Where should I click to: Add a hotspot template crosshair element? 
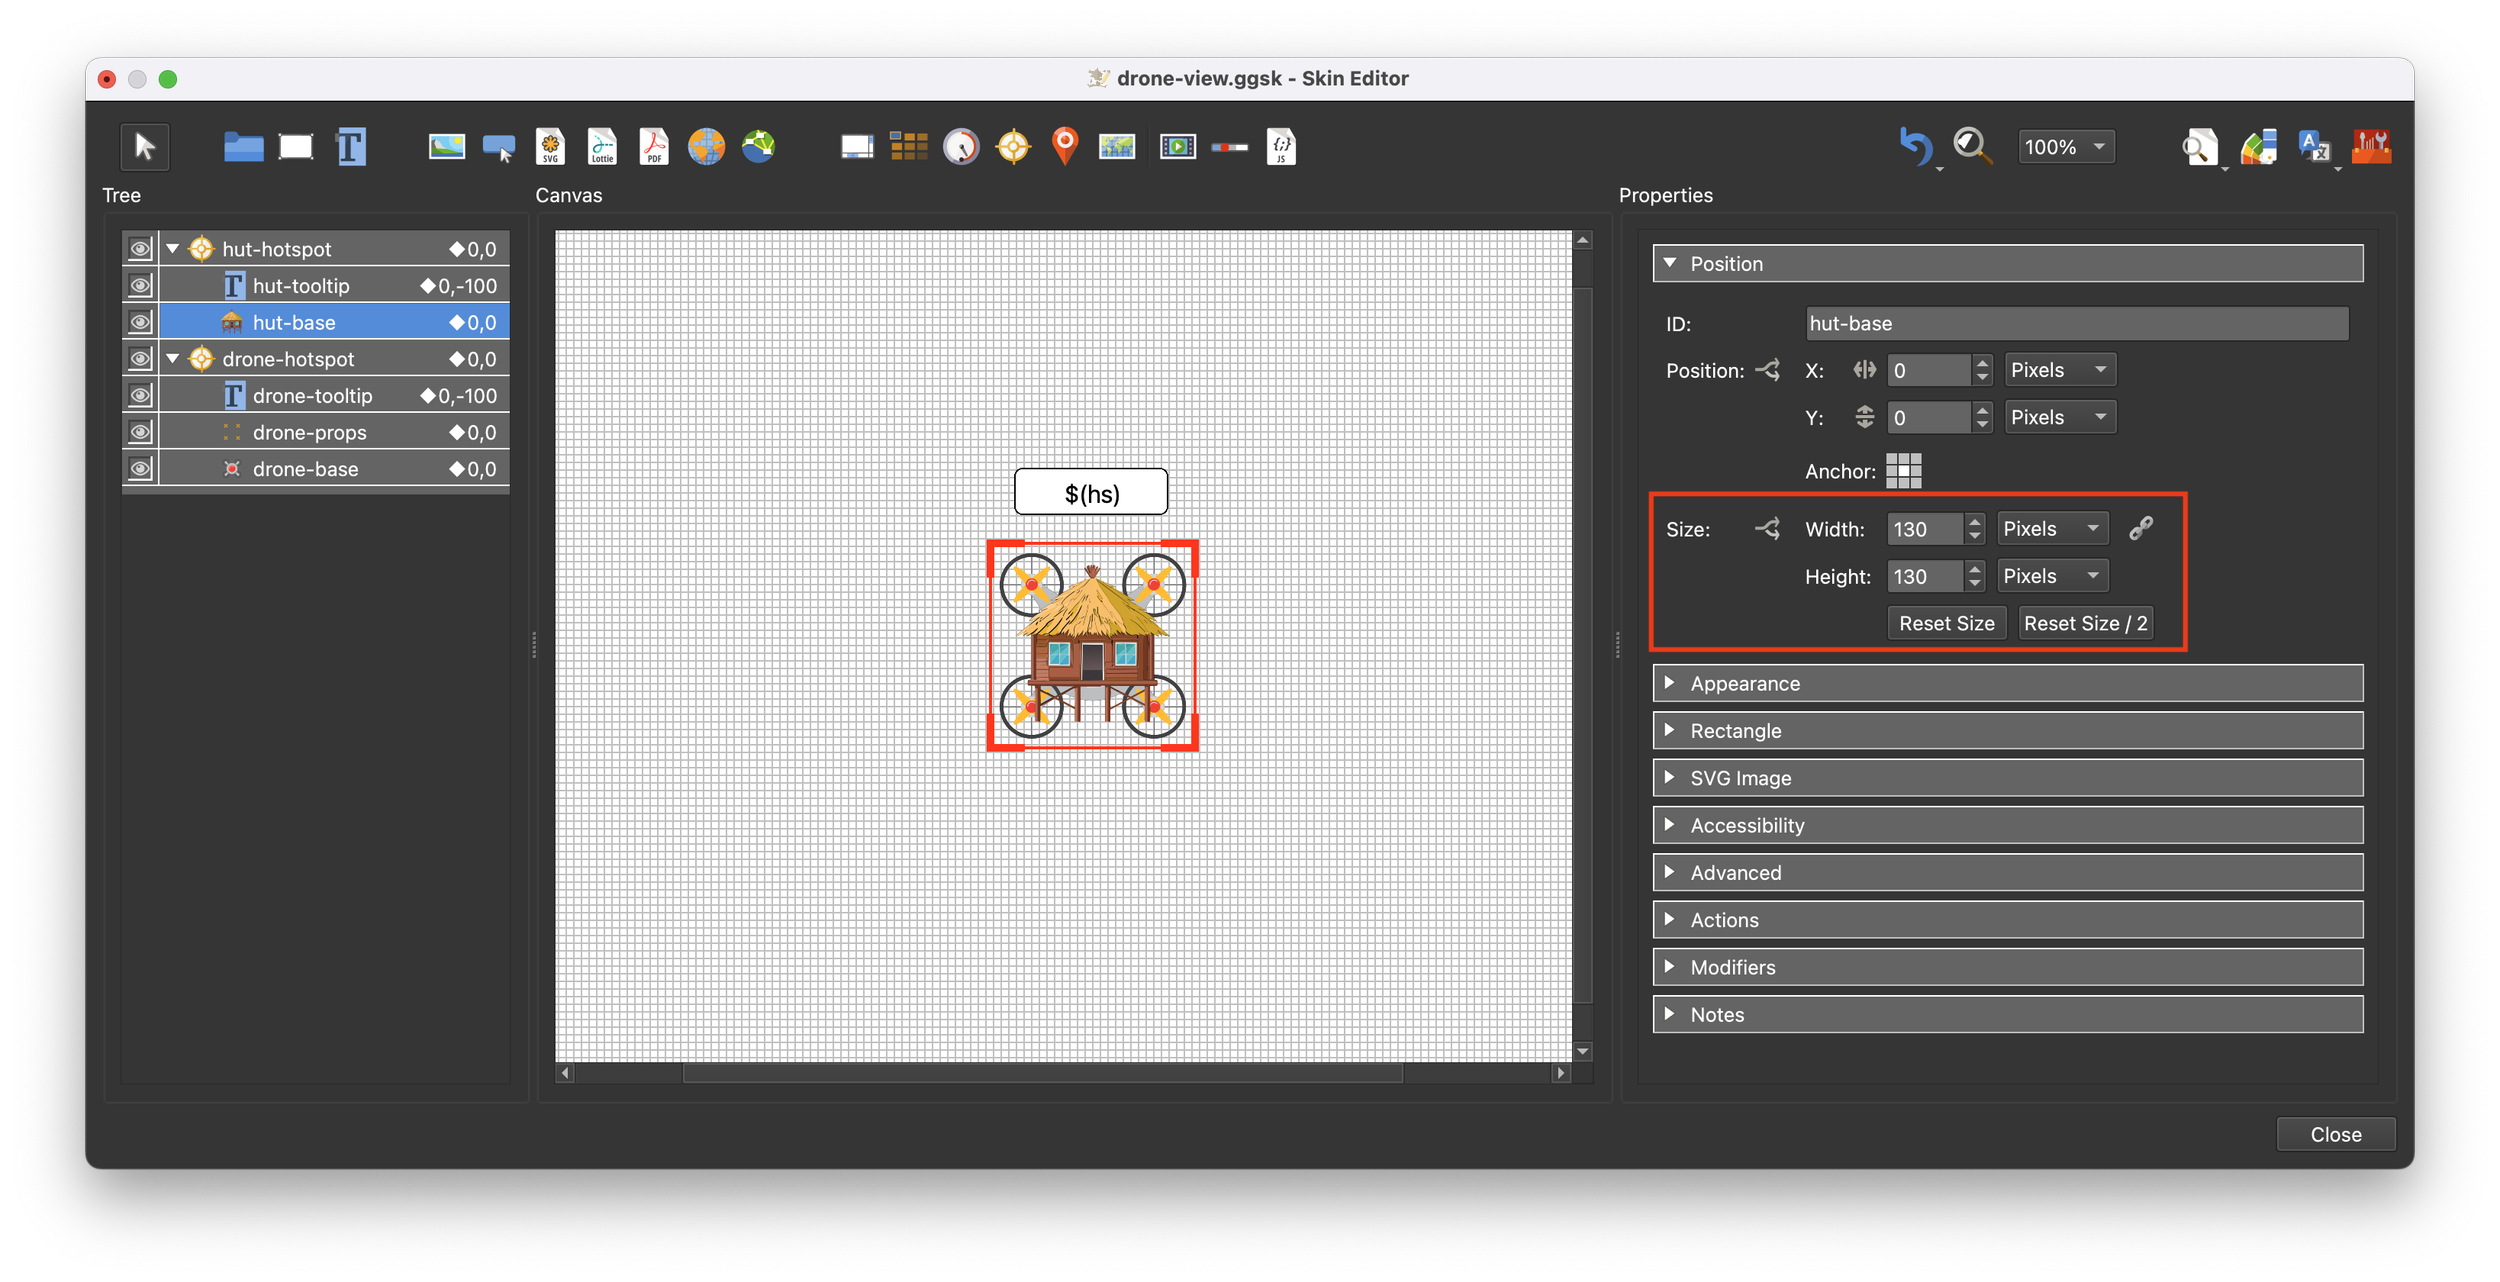1013,147
